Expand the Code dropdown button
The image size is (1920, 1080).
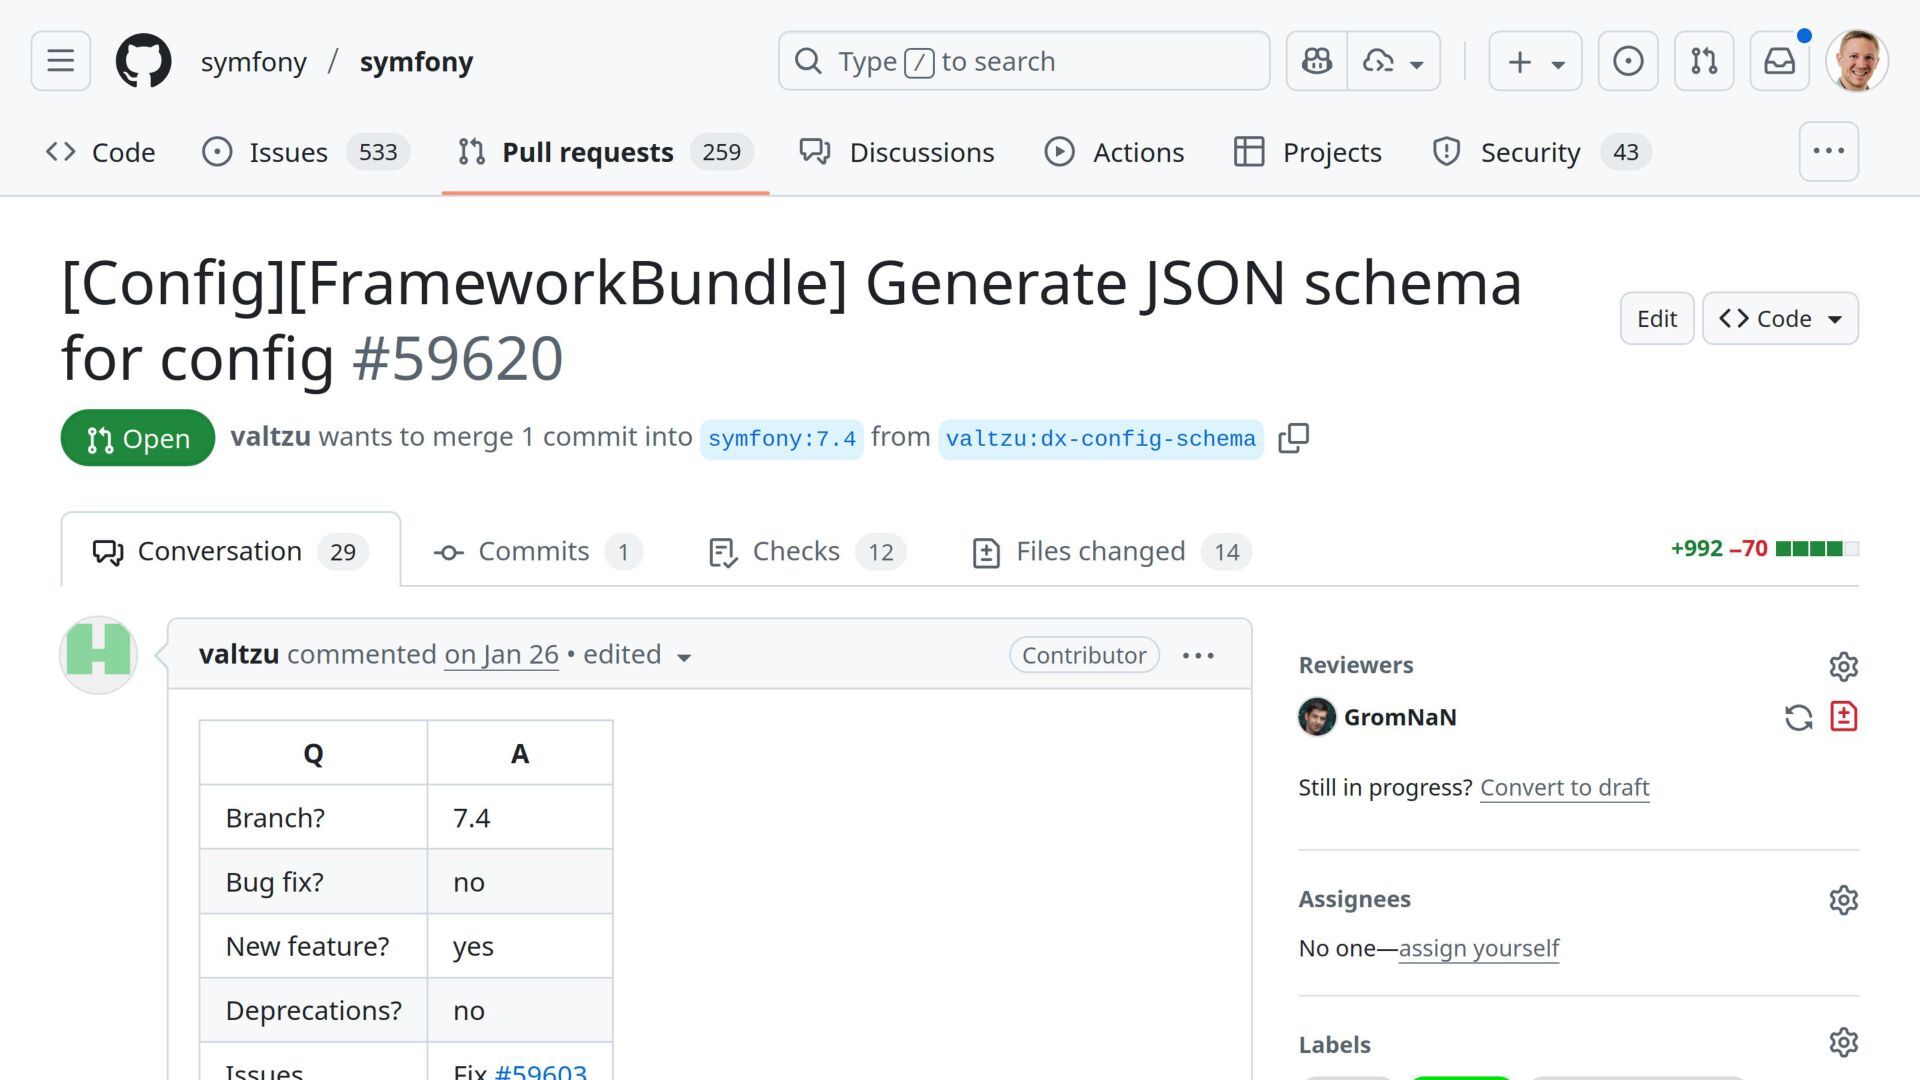[1780, 319]
